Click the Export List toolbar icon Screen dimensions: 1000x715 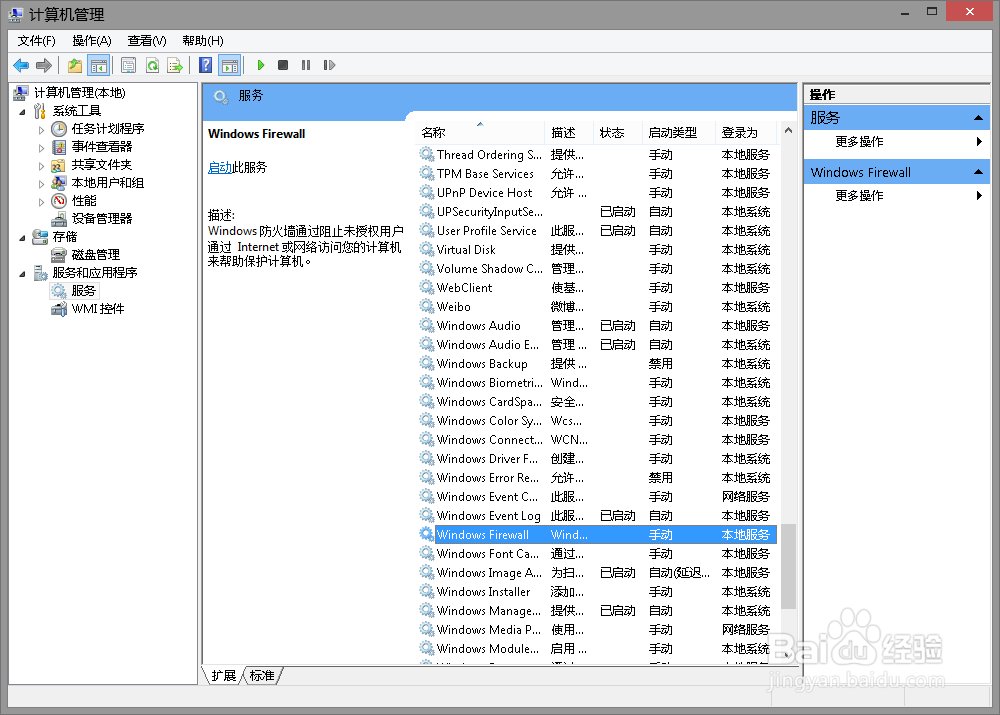click(x=176, y=64)
